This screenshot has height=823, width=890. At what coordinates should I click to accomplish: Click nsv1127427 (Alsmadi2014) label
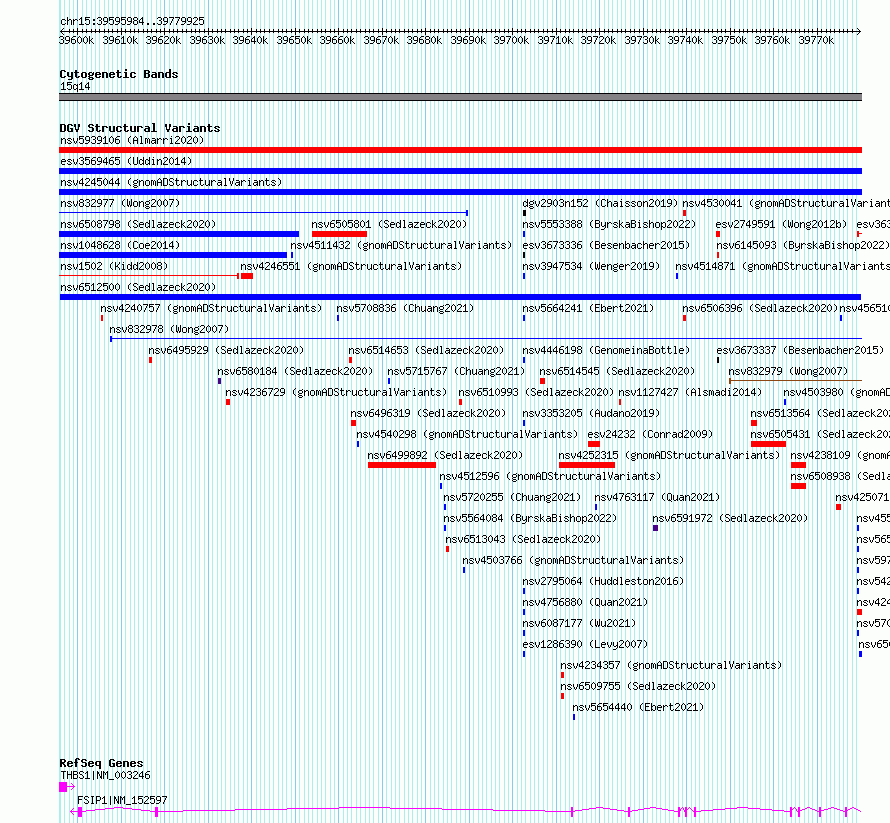coord(690,392)
